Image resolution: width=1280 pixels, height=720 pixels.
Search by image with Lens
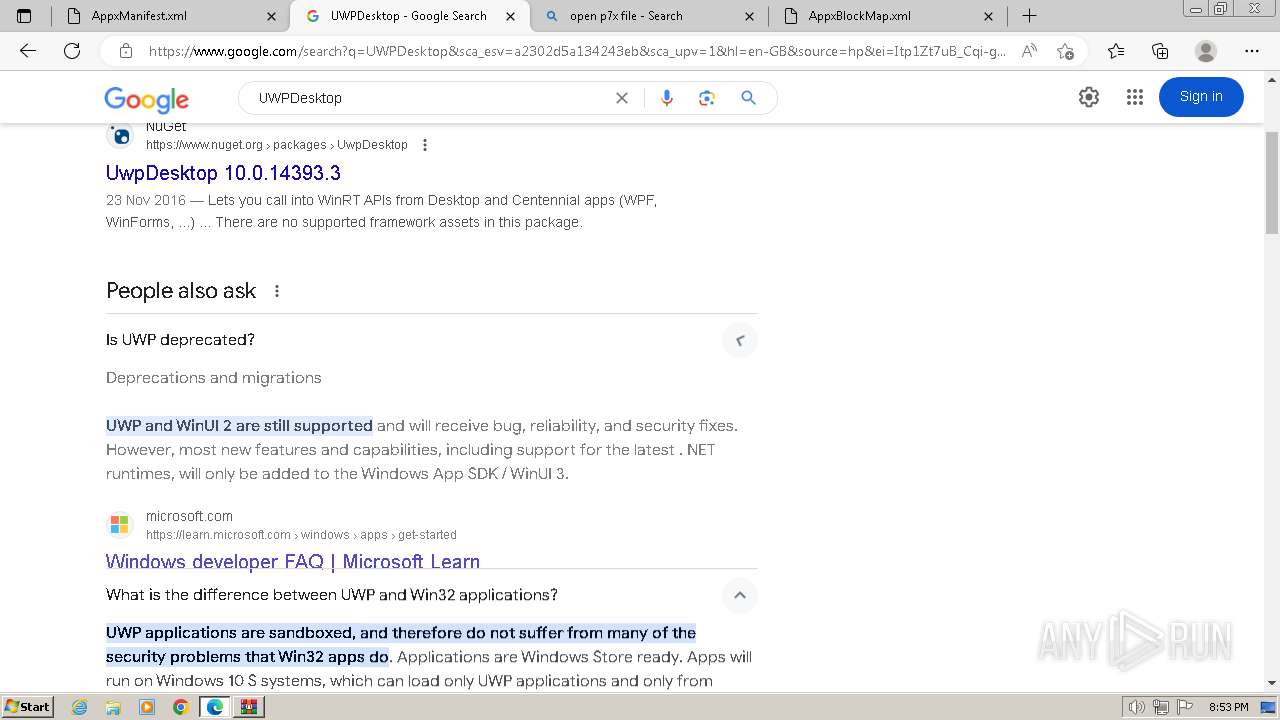(707, 98)
